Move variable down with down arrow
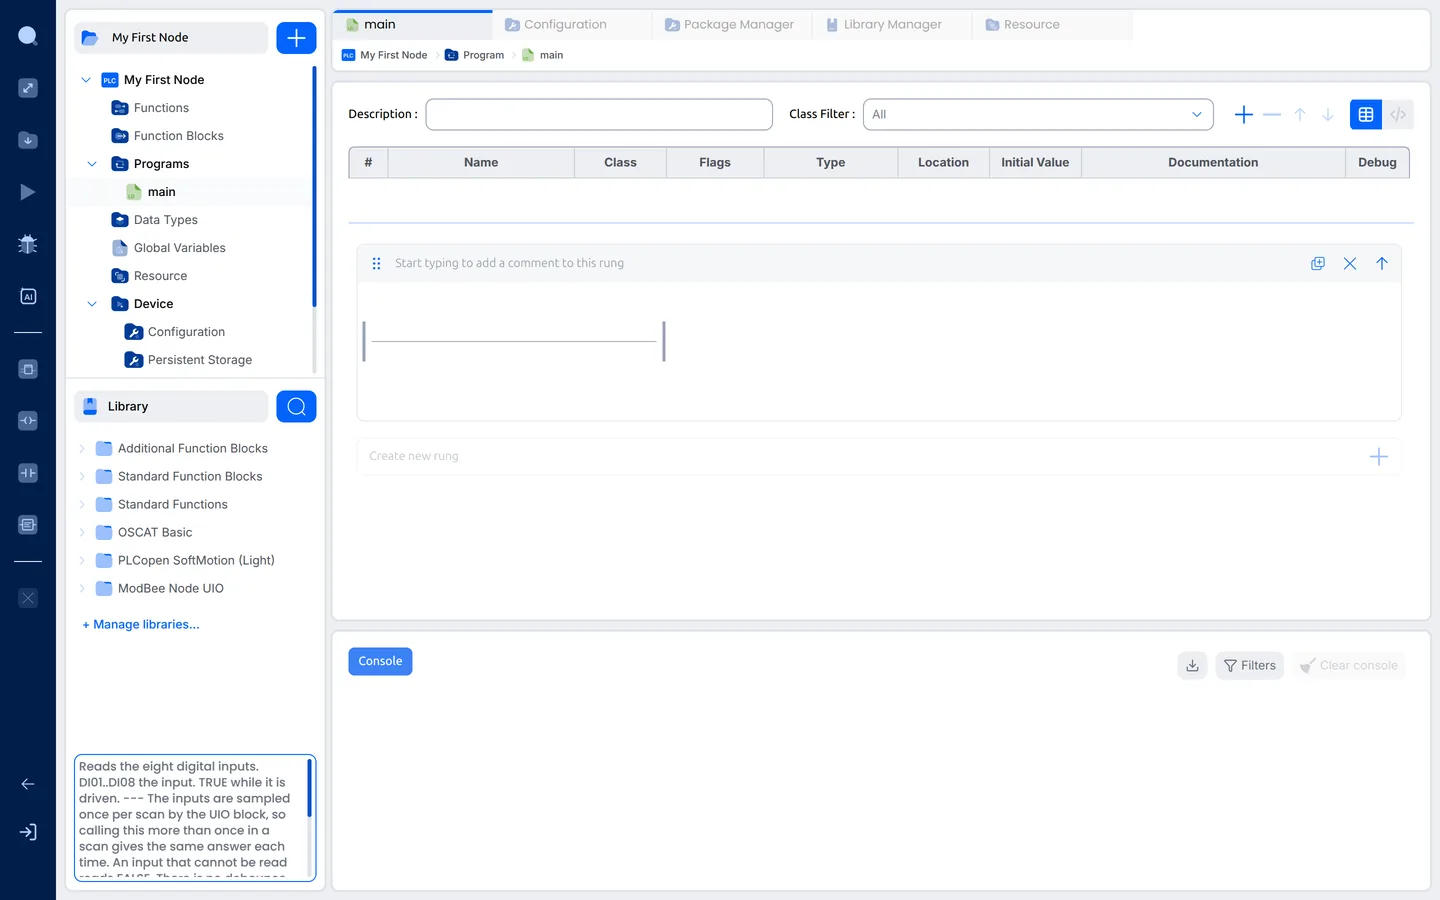The width and height of the screenshot is (1440, 900). (x=1328, y=115)
